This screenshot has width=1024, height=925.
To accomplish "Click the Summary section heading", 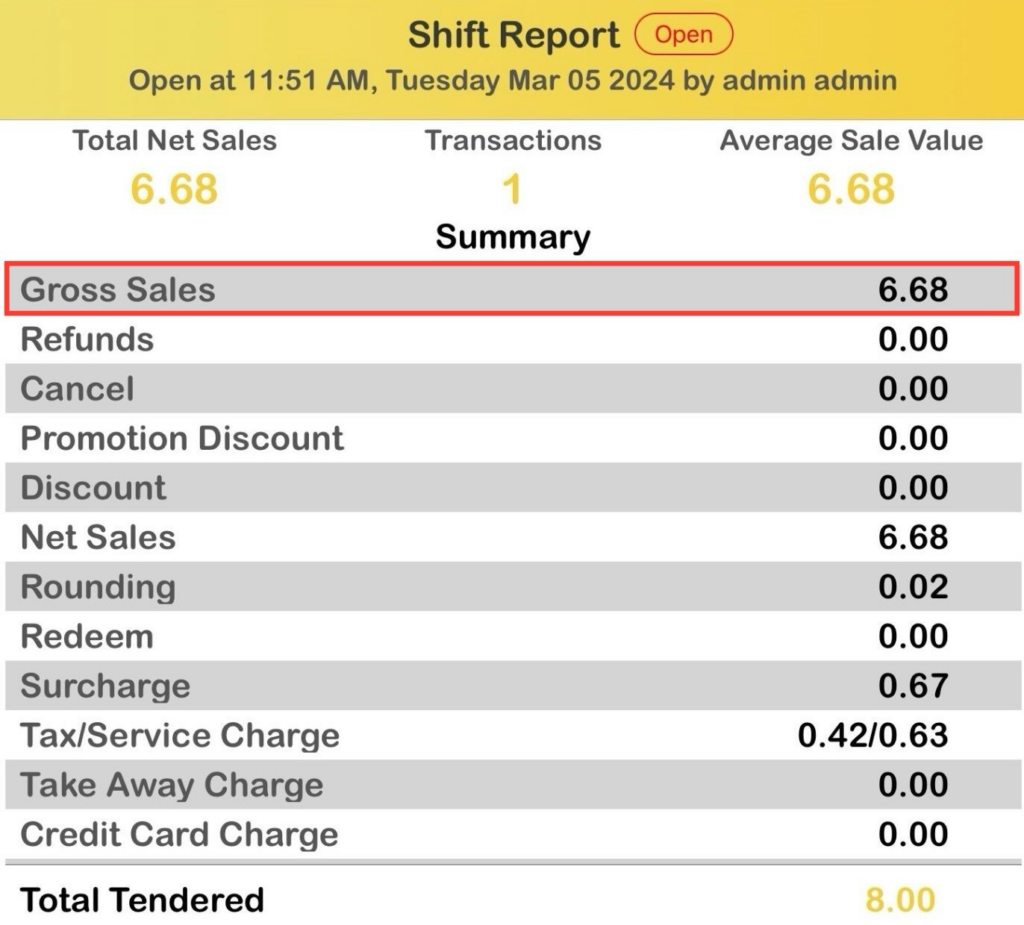I will click(x=513, y=238).
